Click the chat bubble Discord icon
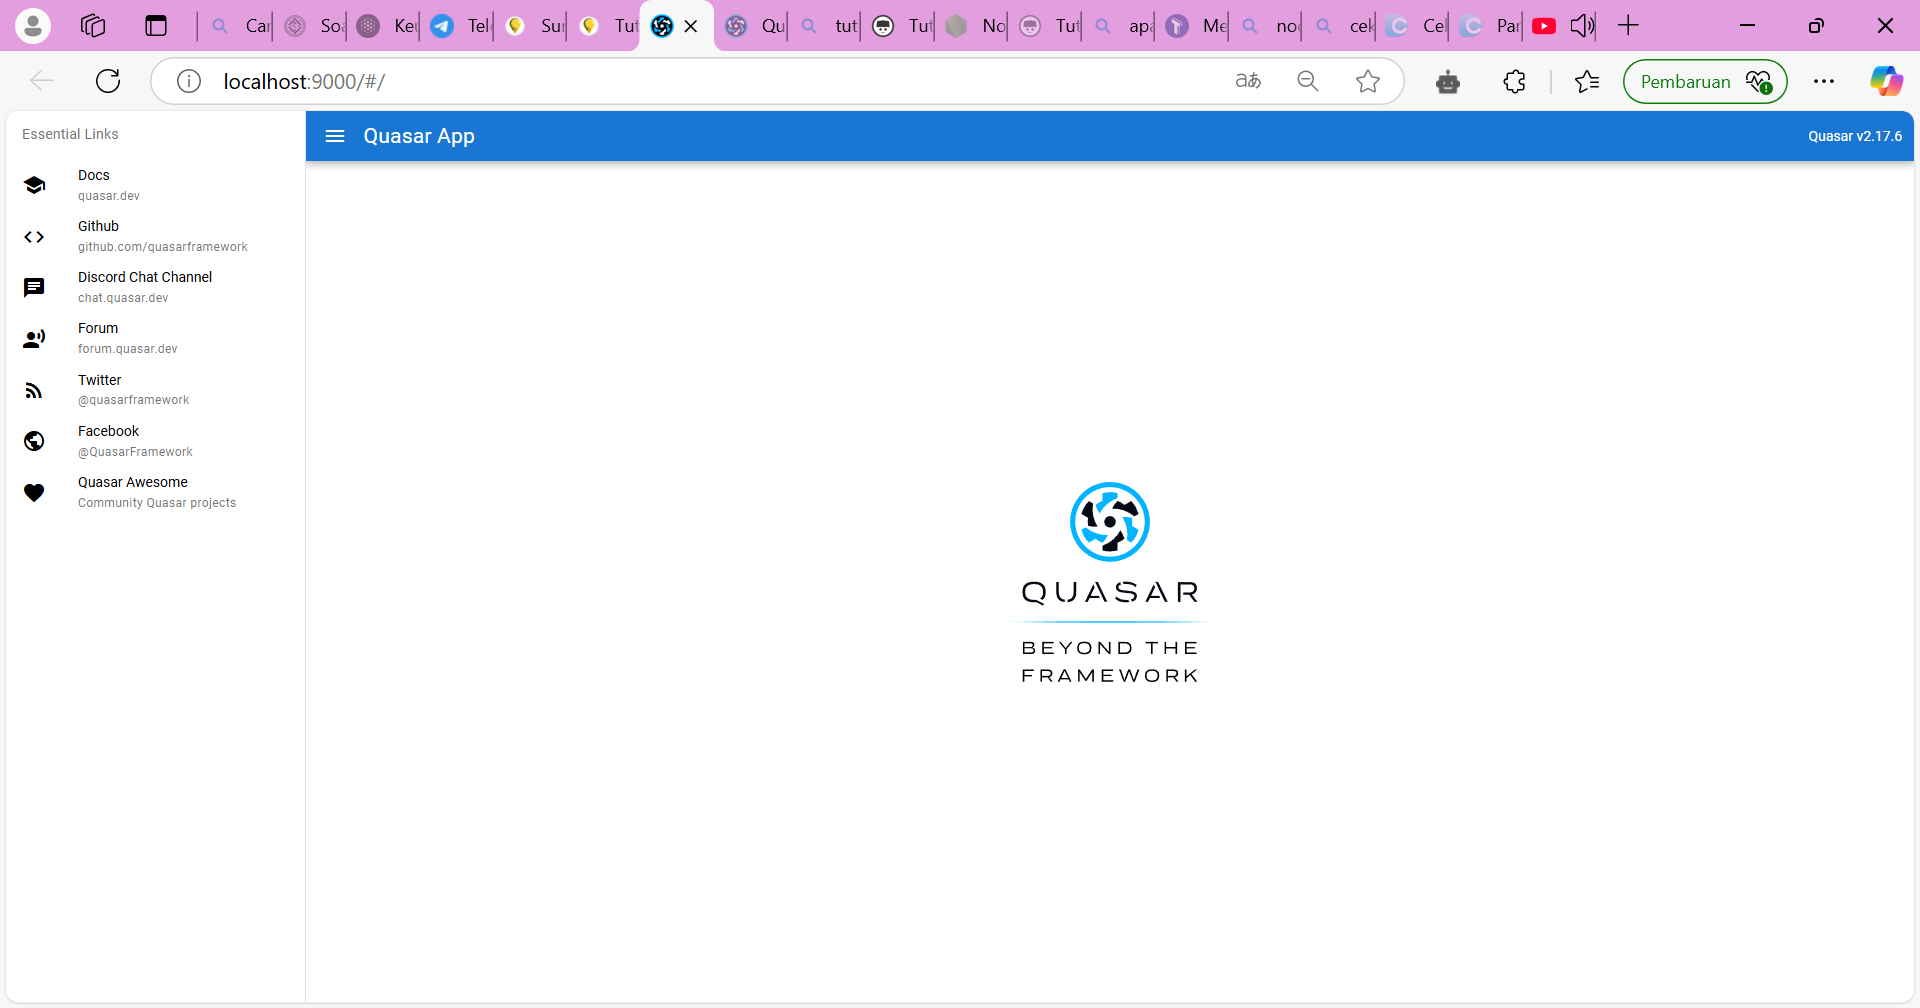Image resolution: width=1920 pixels, height=1008 pixels. [x=34, y=288]
